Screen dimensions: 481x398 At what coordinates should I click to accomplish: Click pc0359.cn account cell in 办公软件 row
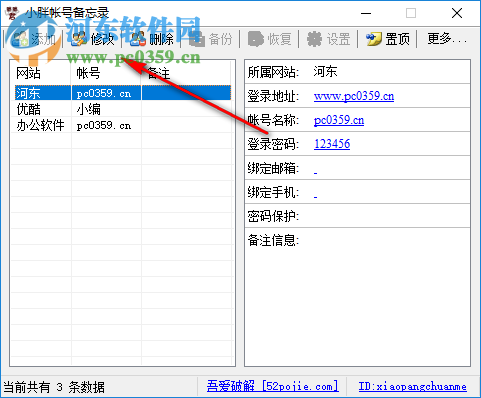coord(104,125)
